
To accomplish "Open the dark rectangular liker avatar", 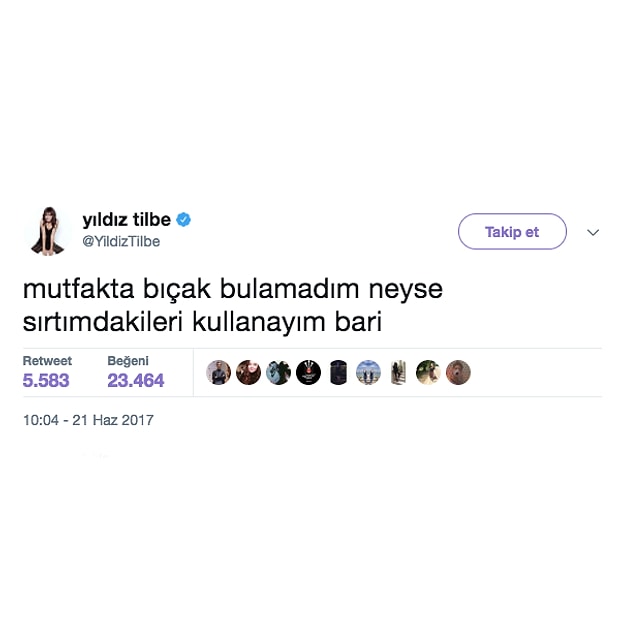I will point(338,372).
